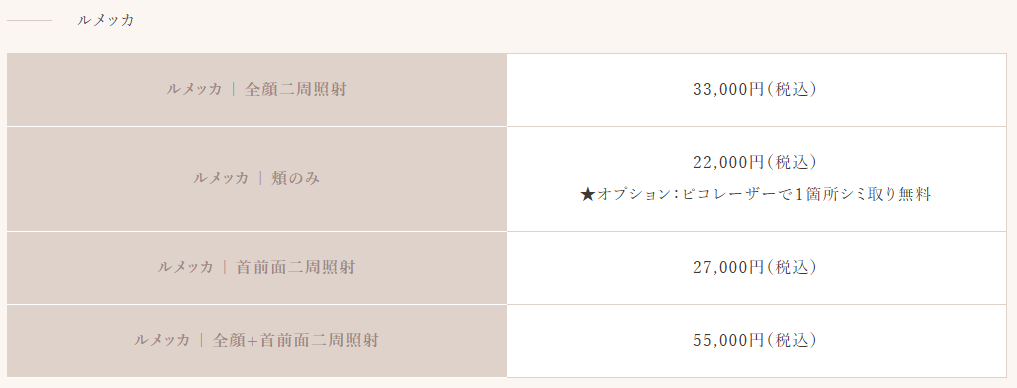Click the 33,000円(税込) price
Screen dimensions: 1017x388
pyautogui.click(x=755, y=90)
